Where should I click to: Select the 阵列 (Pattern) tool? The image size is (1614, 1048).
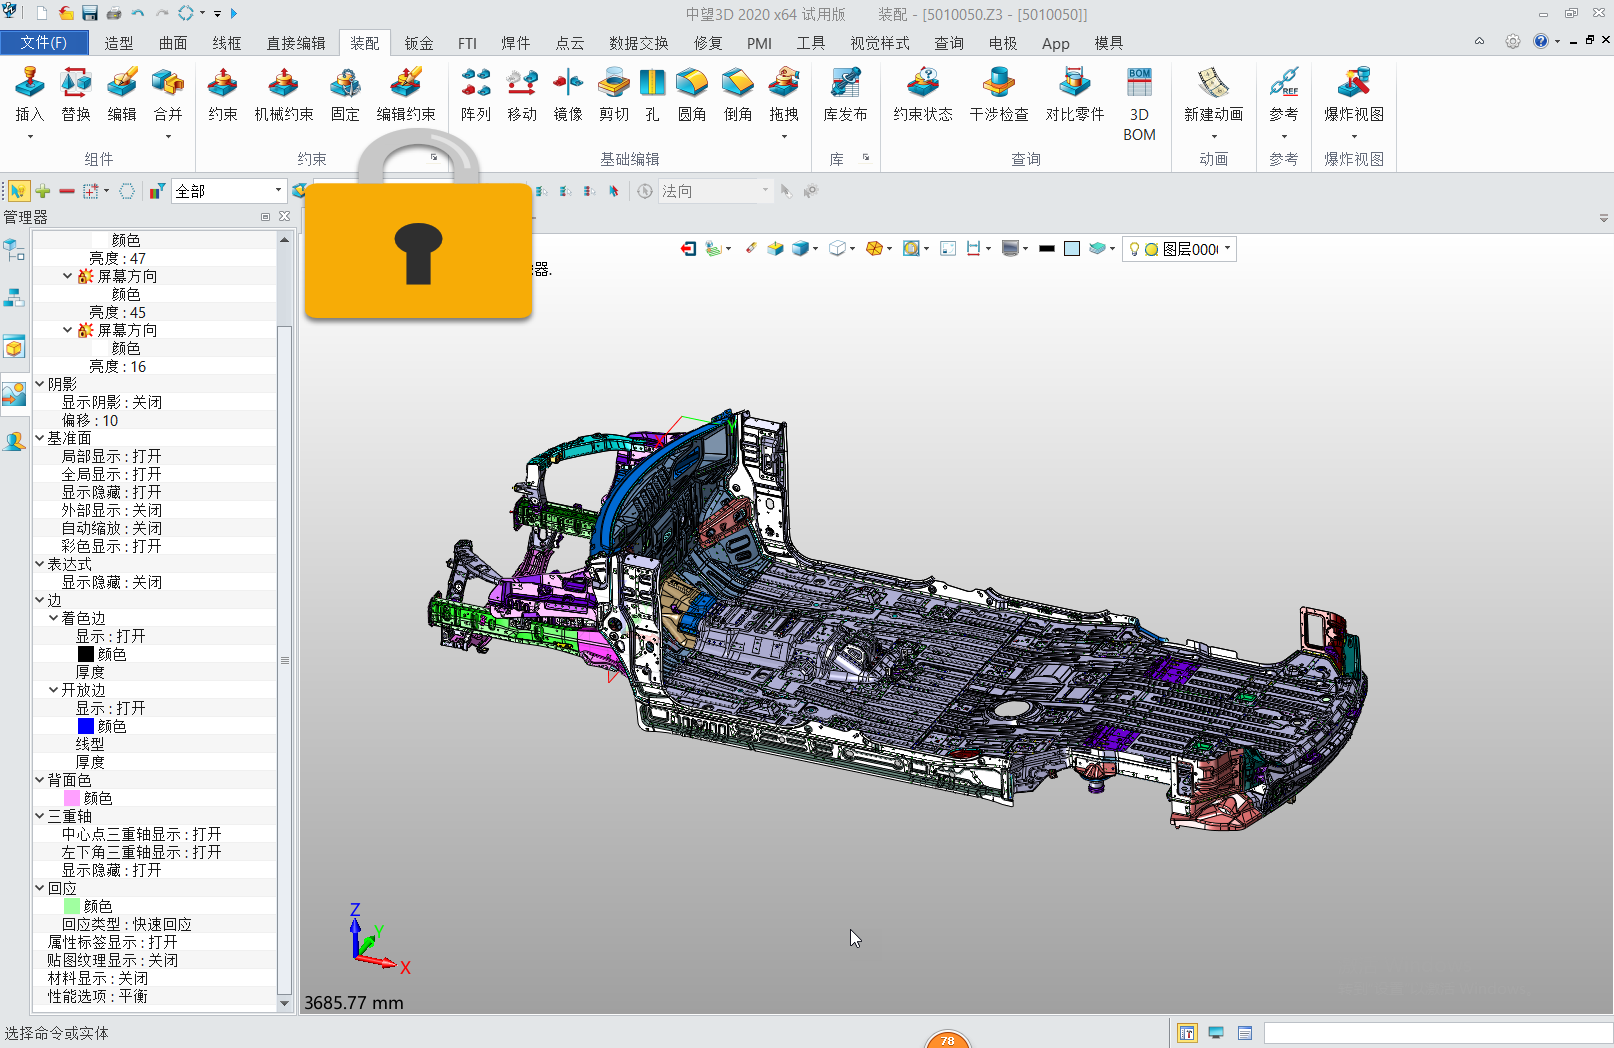point(476,95)
